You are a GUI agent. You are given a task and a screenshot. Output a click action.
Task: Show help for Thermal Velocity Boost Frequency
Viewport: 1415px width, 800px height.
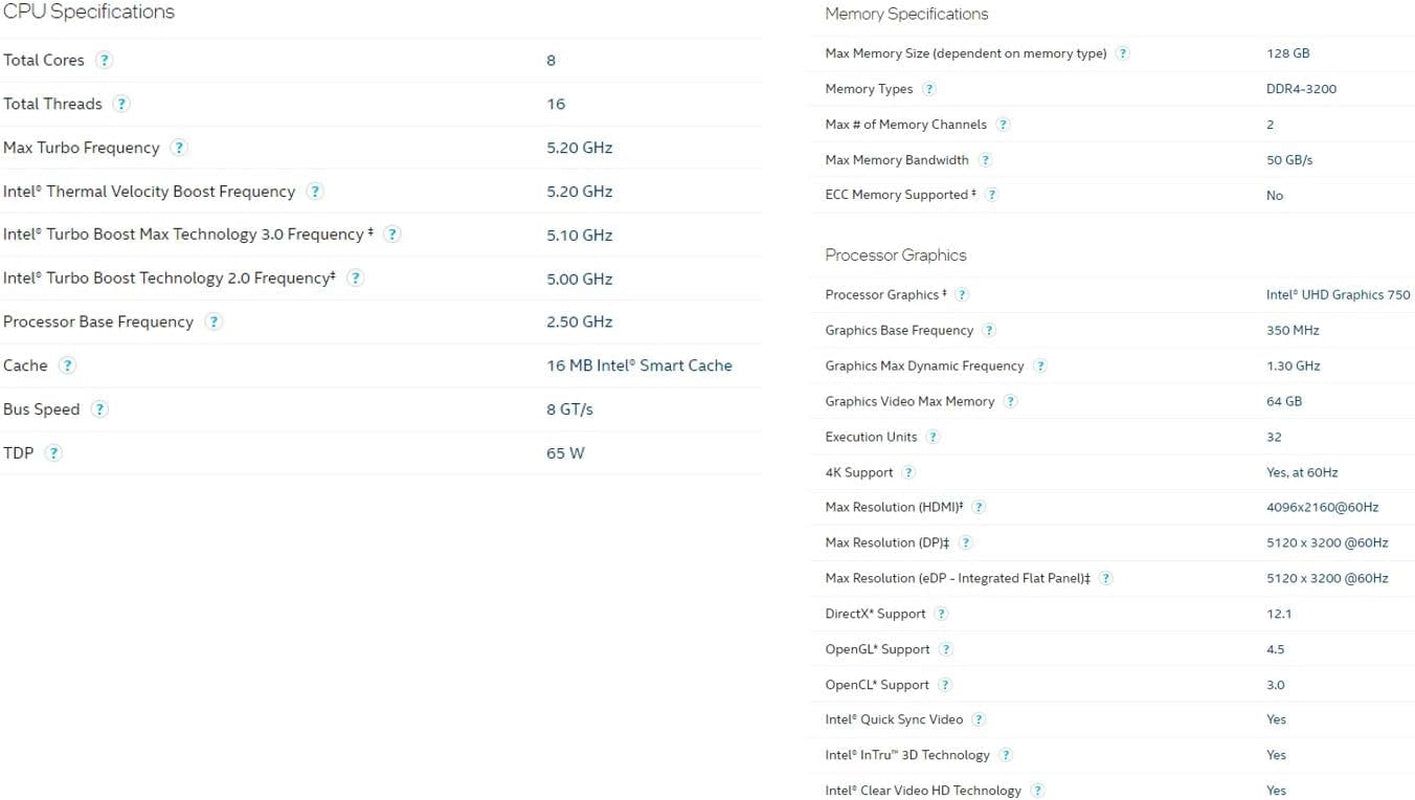point(315,191)
